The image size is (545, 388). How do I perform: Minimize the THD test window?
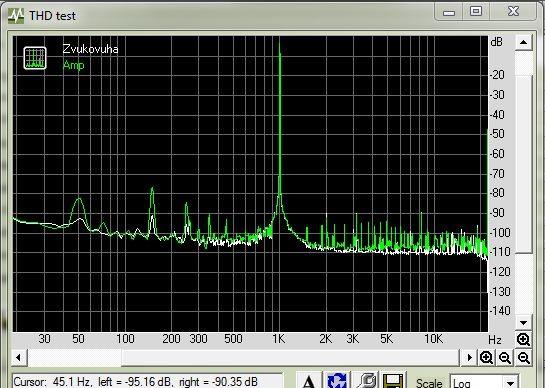pos(449,13)
